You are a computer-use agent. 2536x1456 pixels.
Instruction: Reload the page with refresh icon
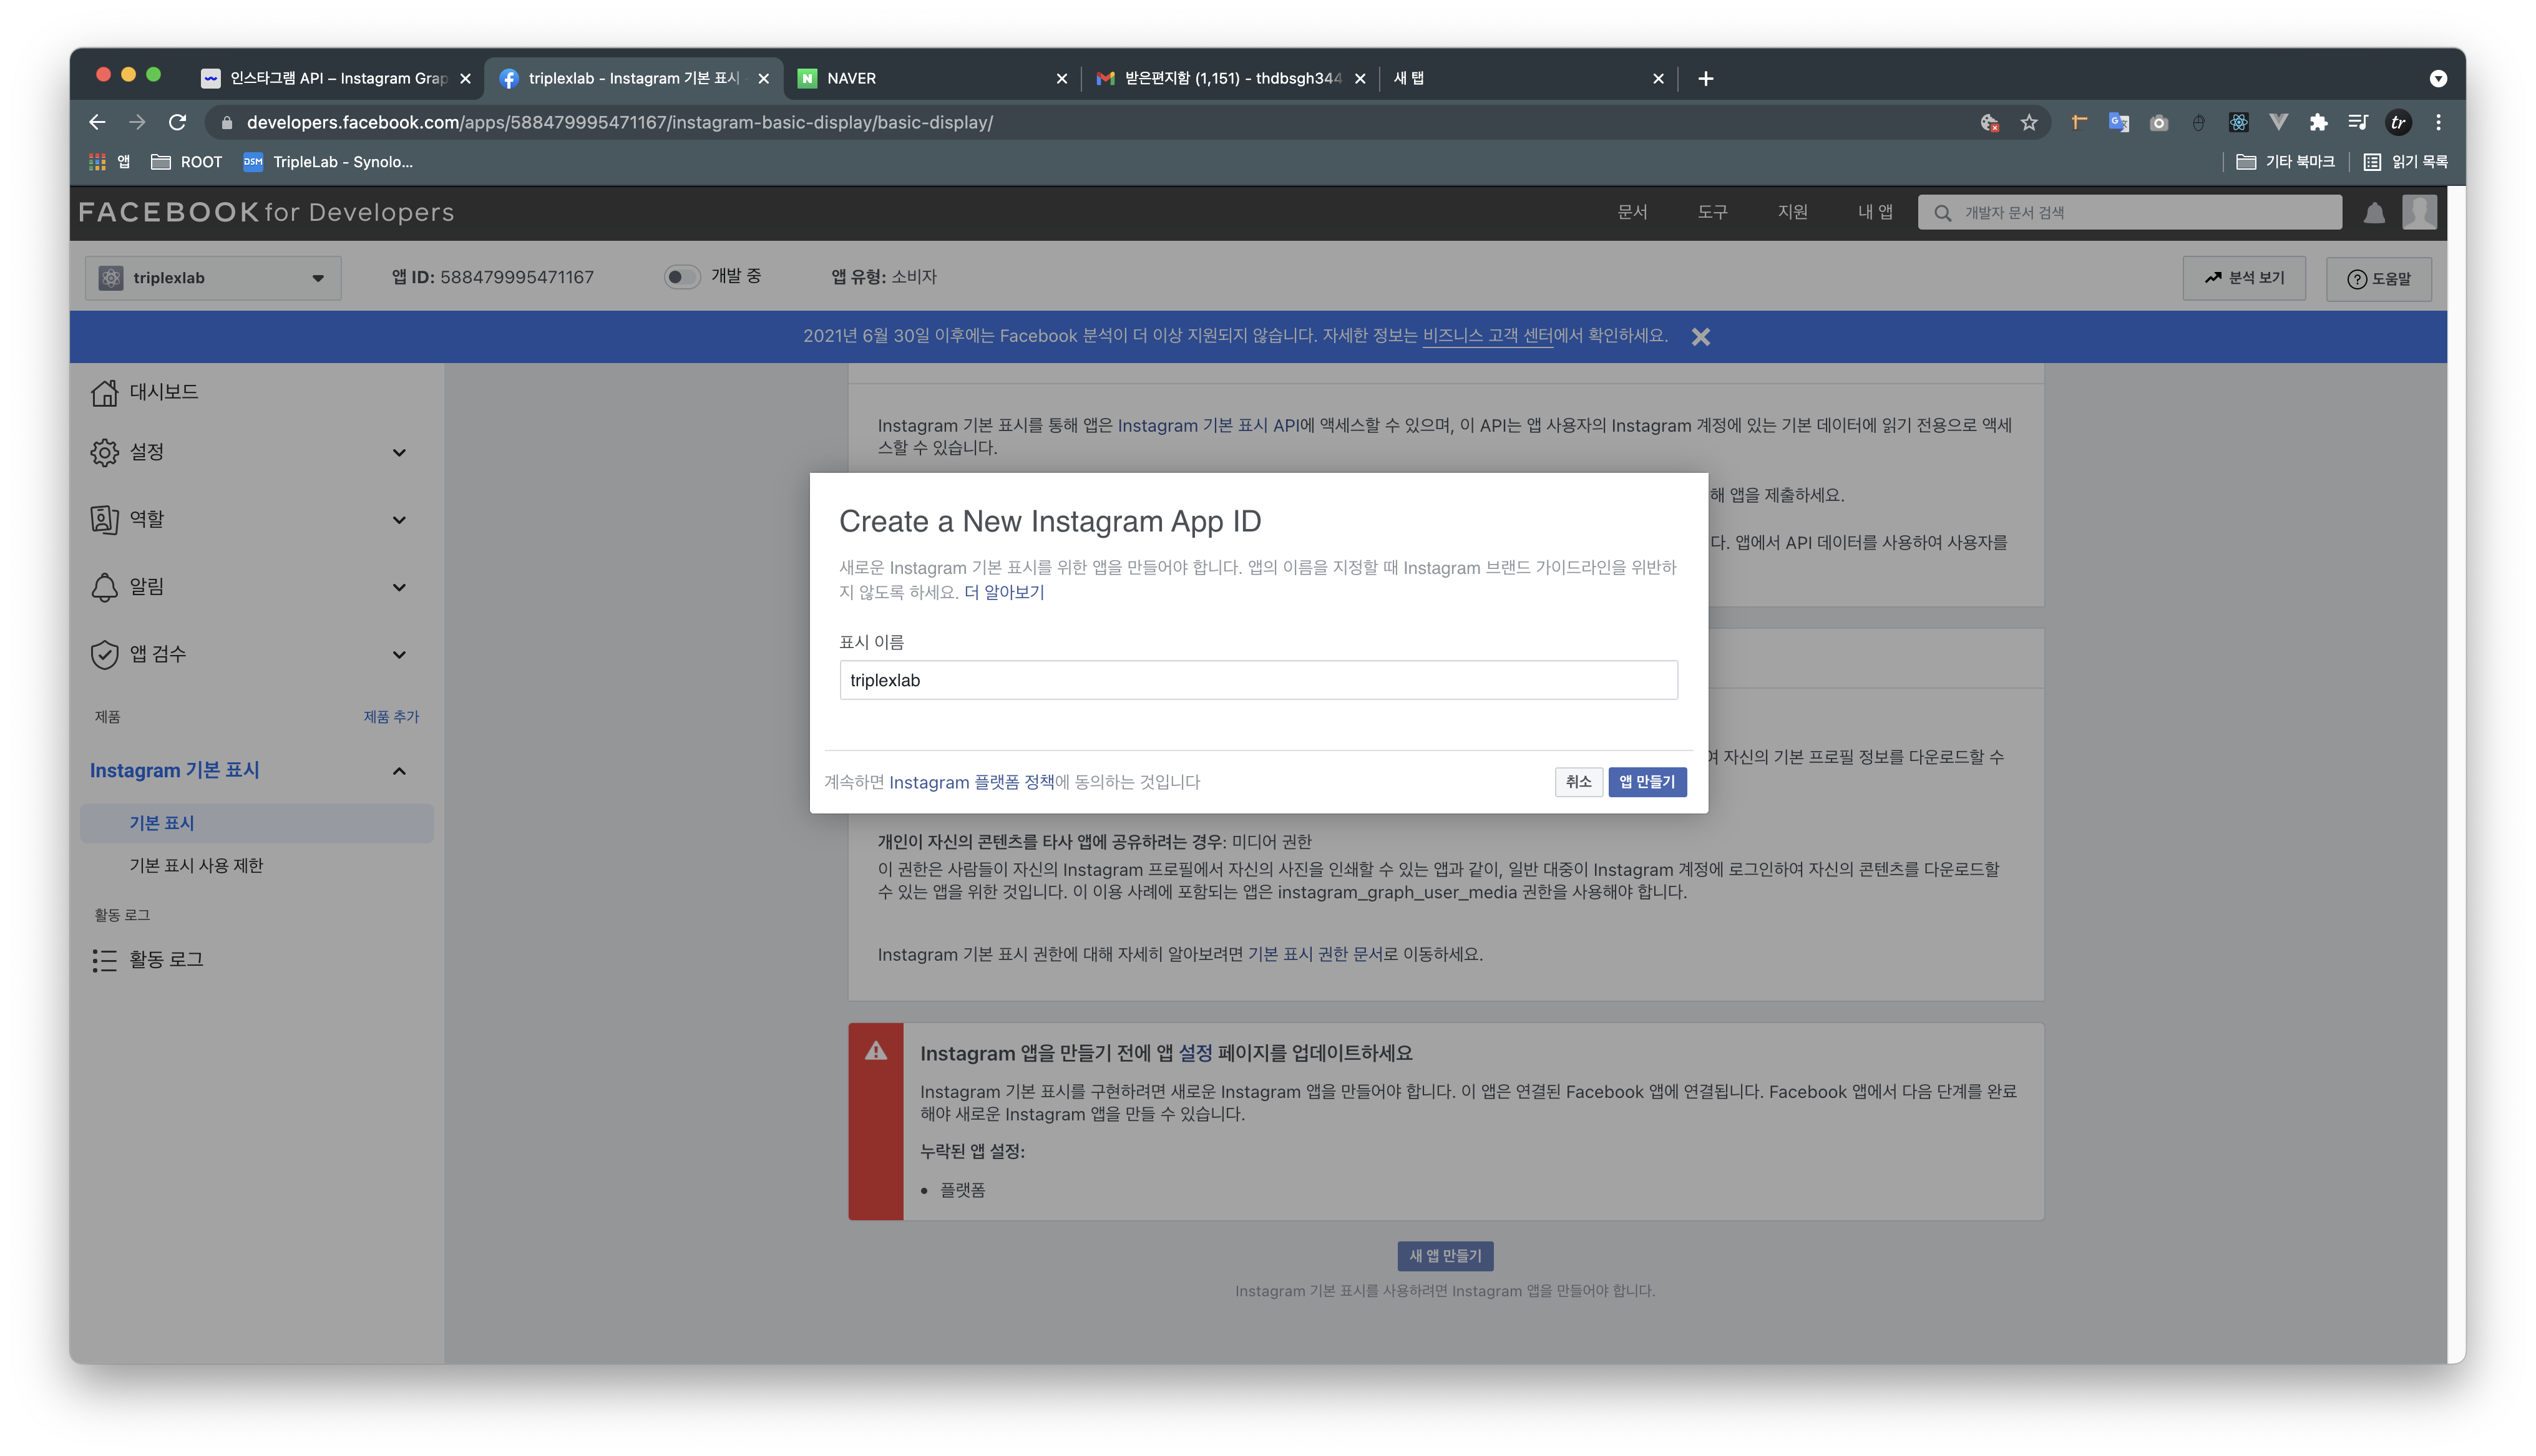coord(178,122)
